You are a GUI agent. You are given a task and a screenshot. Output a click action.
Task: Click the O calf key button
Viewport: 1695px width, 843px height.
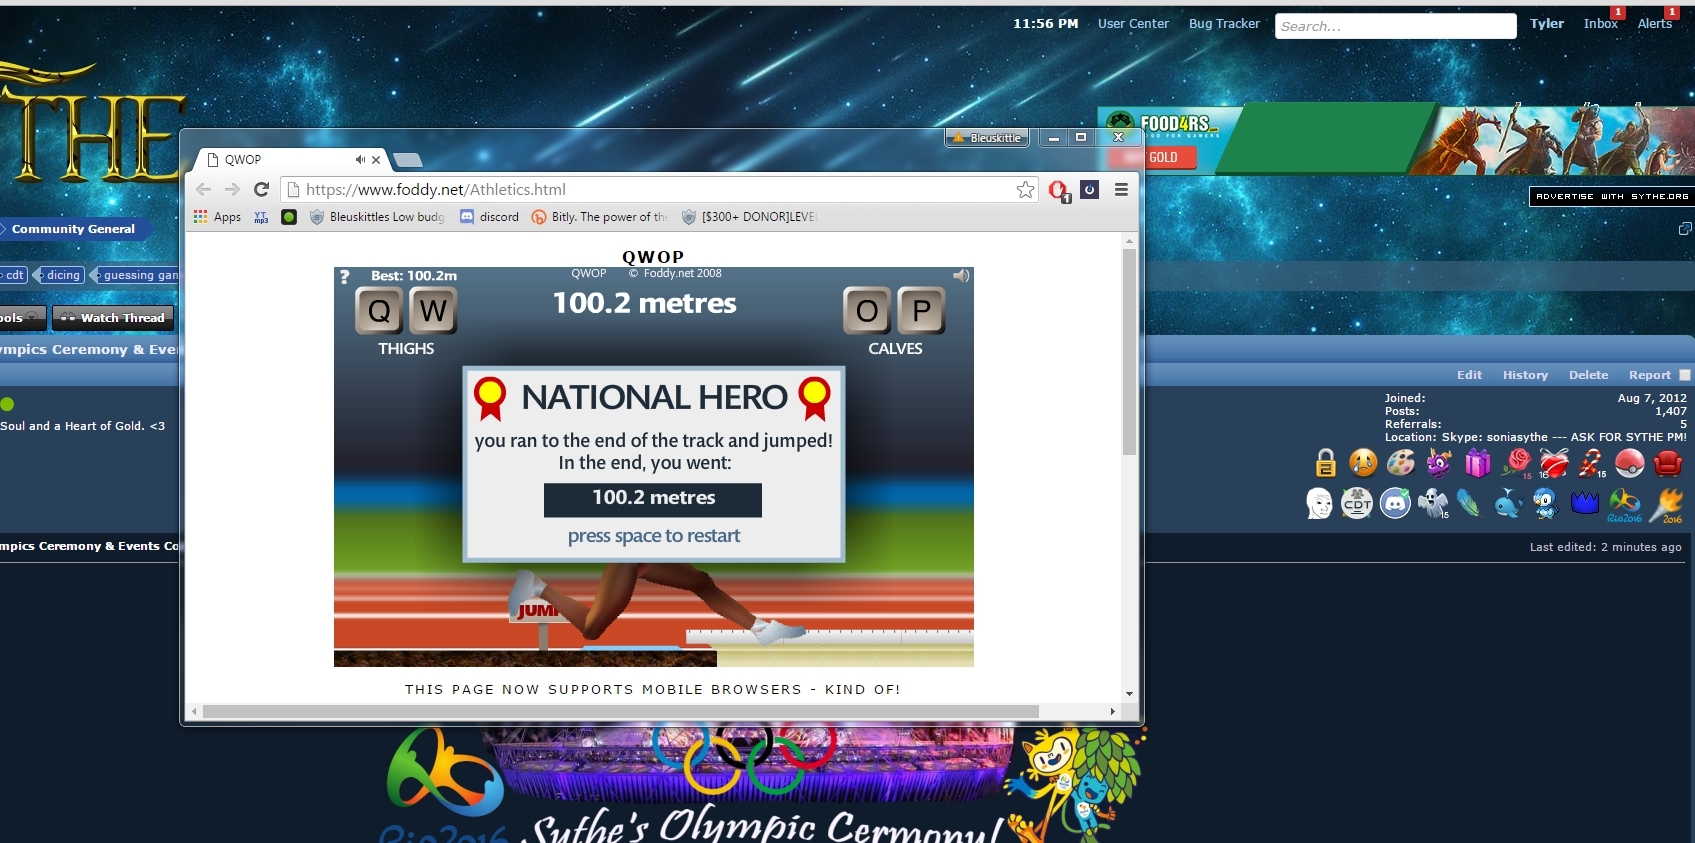click(867, 311)
